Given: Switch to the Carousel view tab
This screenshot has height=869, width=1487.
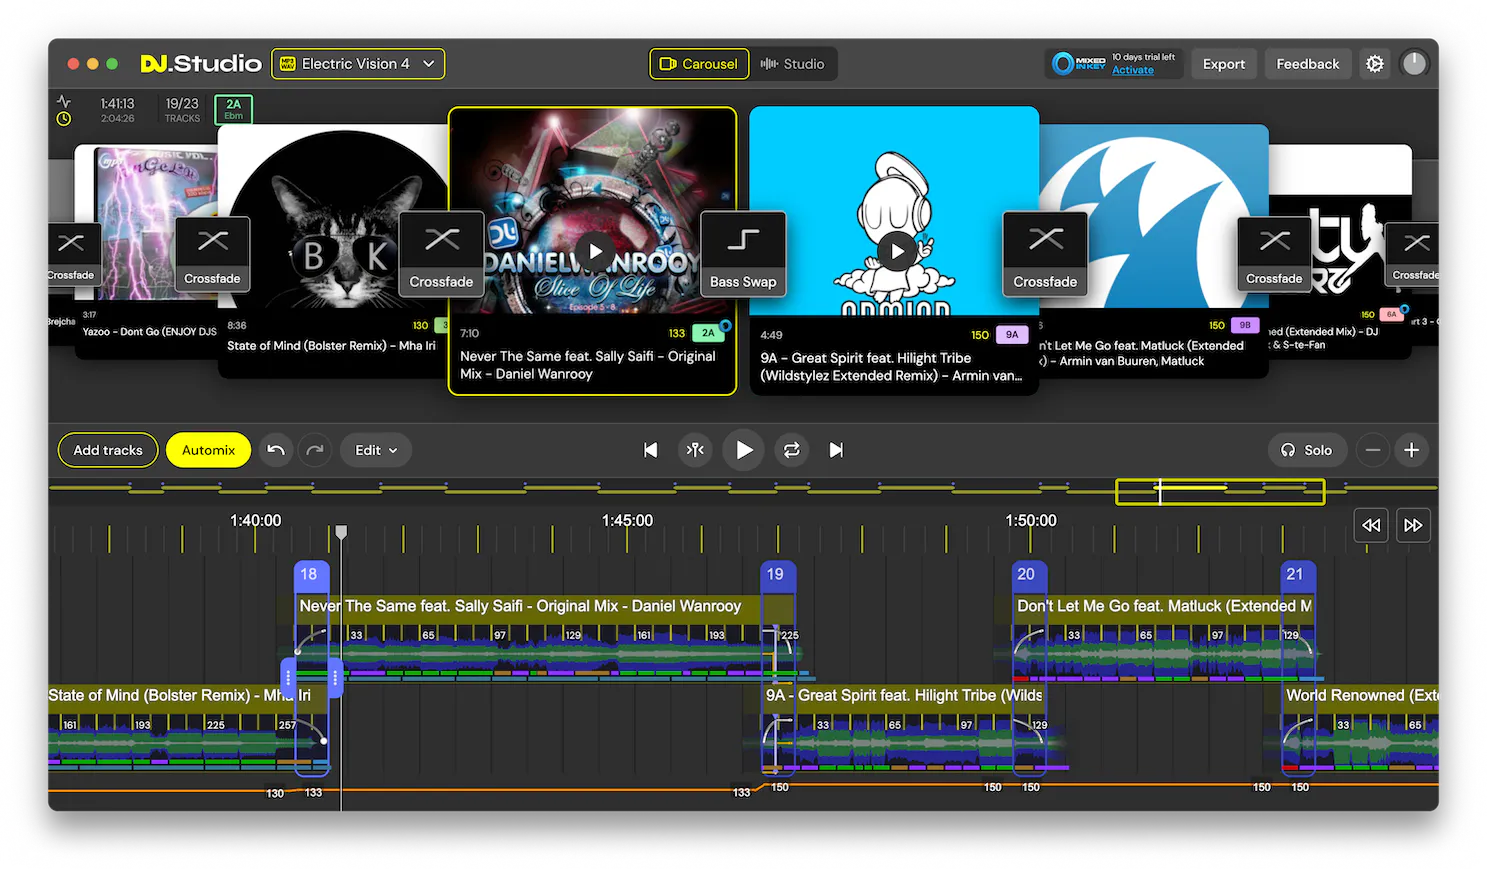Looking at the screenshot, I should coord(699,64).
